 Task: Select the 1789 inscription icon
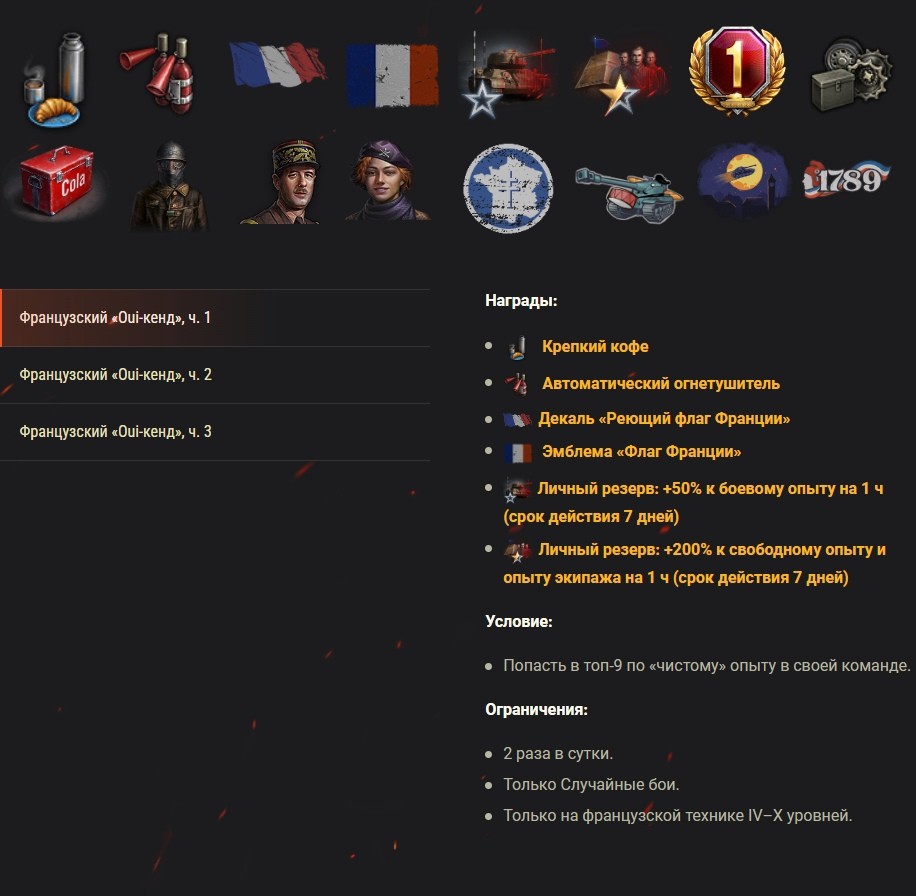(846, 179)
